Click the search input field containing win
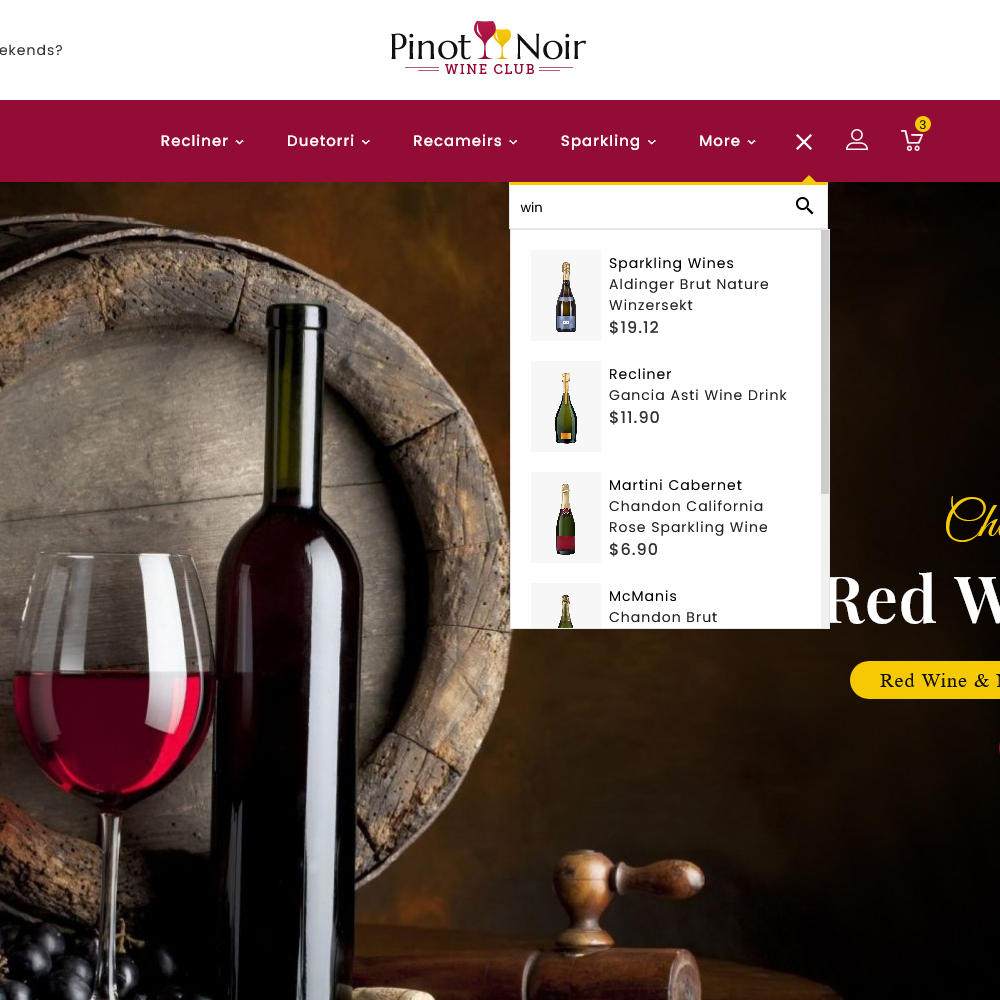This screenshot has height=1000, width=1000. [x=651, y=207]
